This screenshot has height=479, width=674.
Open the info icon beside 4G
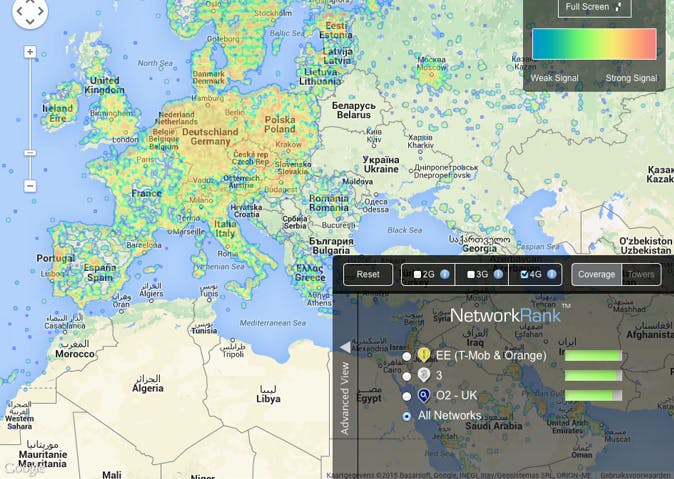coord(551,274)
